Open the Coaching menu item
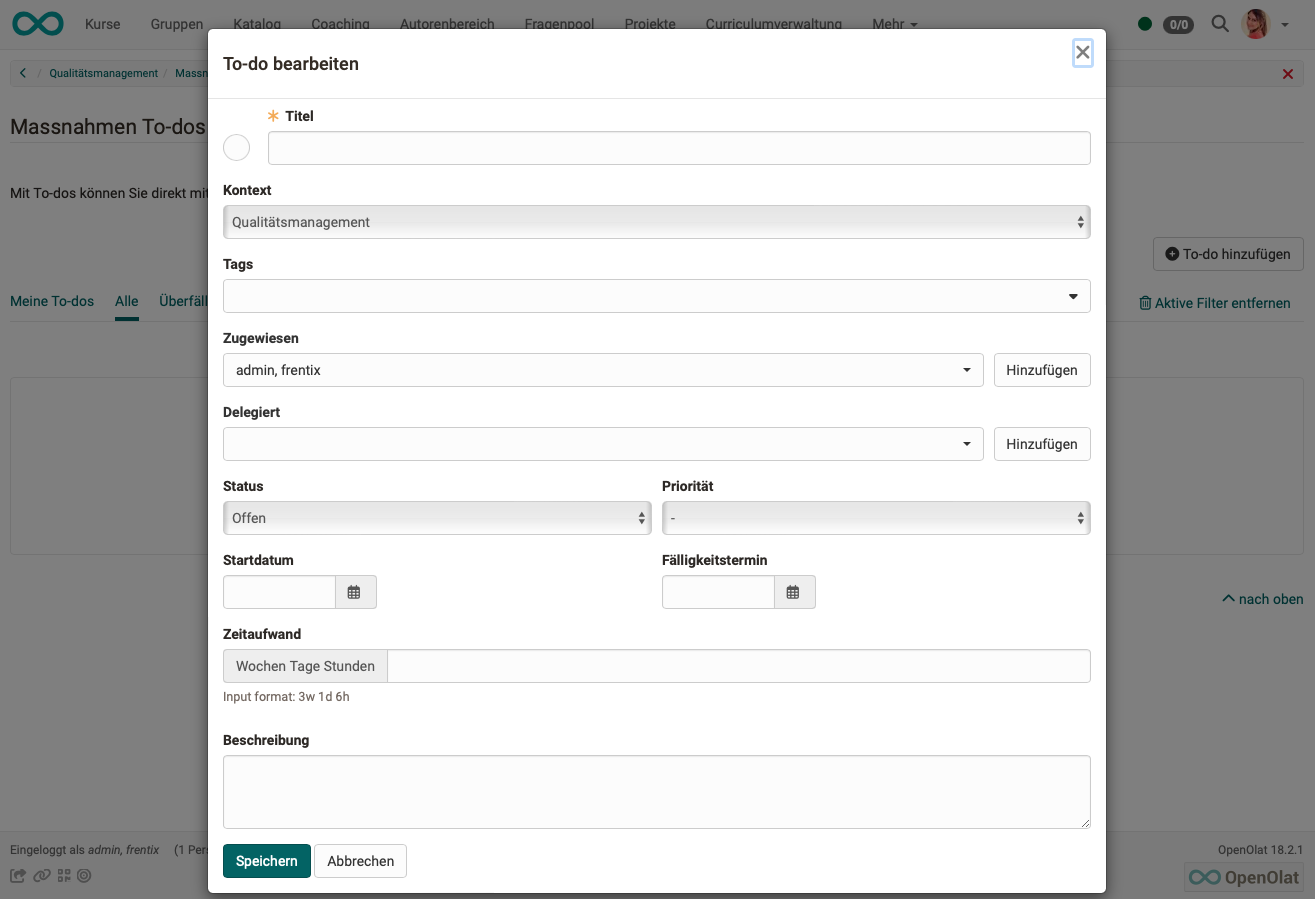This screenshot has width=1315, height=899. (340, 23)
